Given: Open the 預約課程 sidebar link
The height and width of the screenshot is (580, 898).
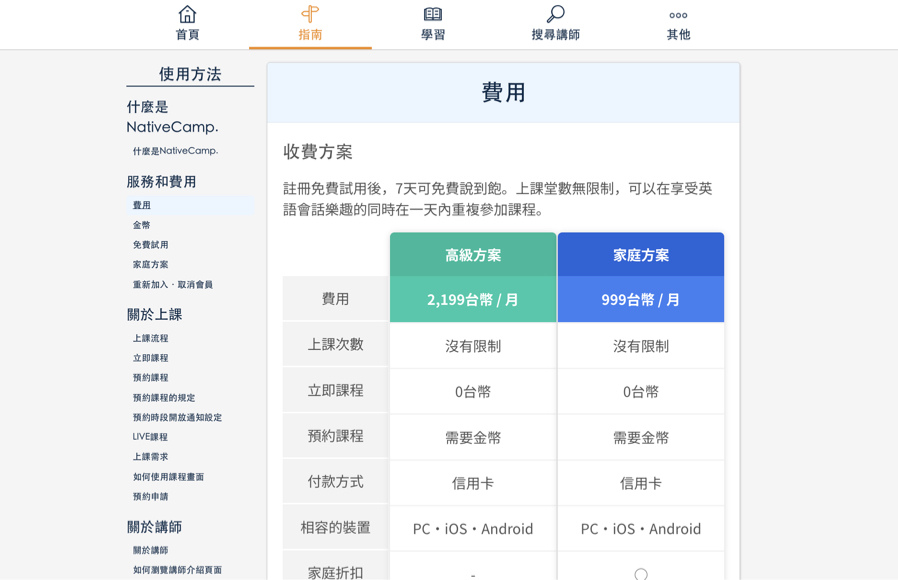Looking at the screenshot, I should tap(151, 377).
